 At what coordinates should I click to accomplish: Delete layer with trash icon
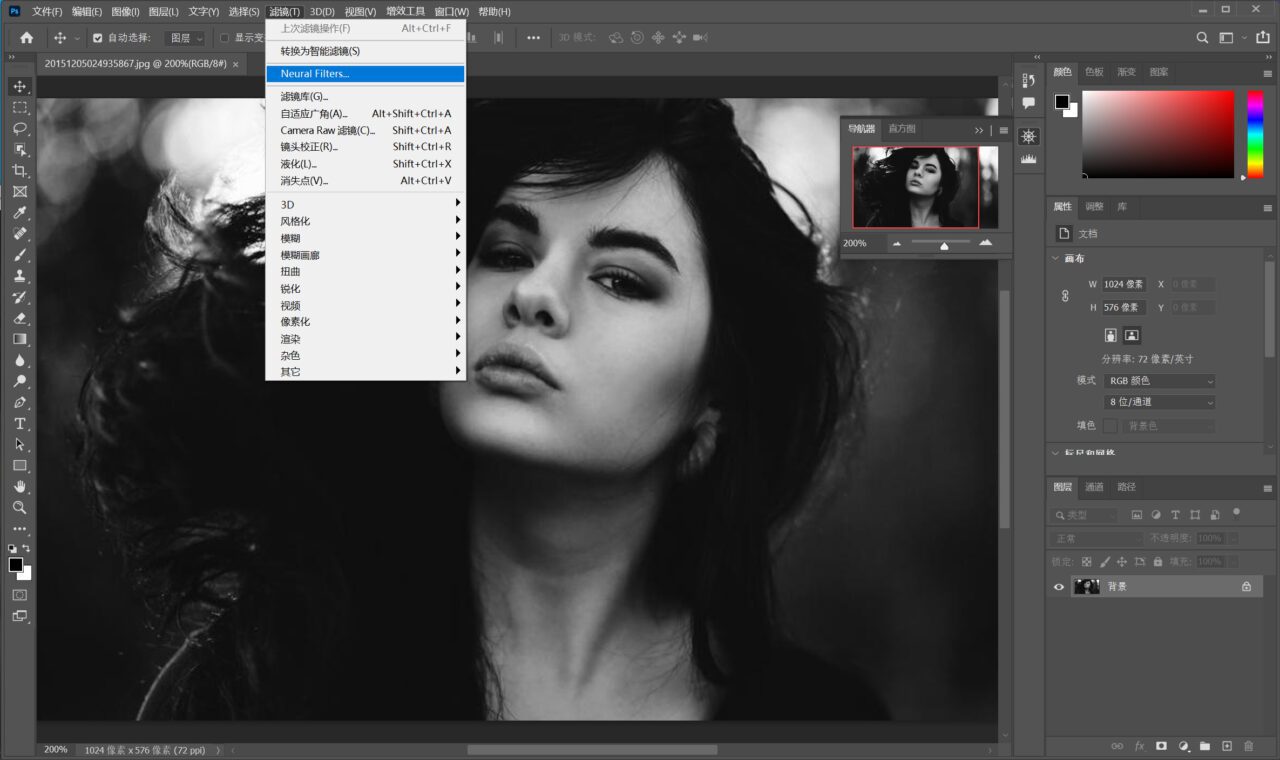point(1248,746)
